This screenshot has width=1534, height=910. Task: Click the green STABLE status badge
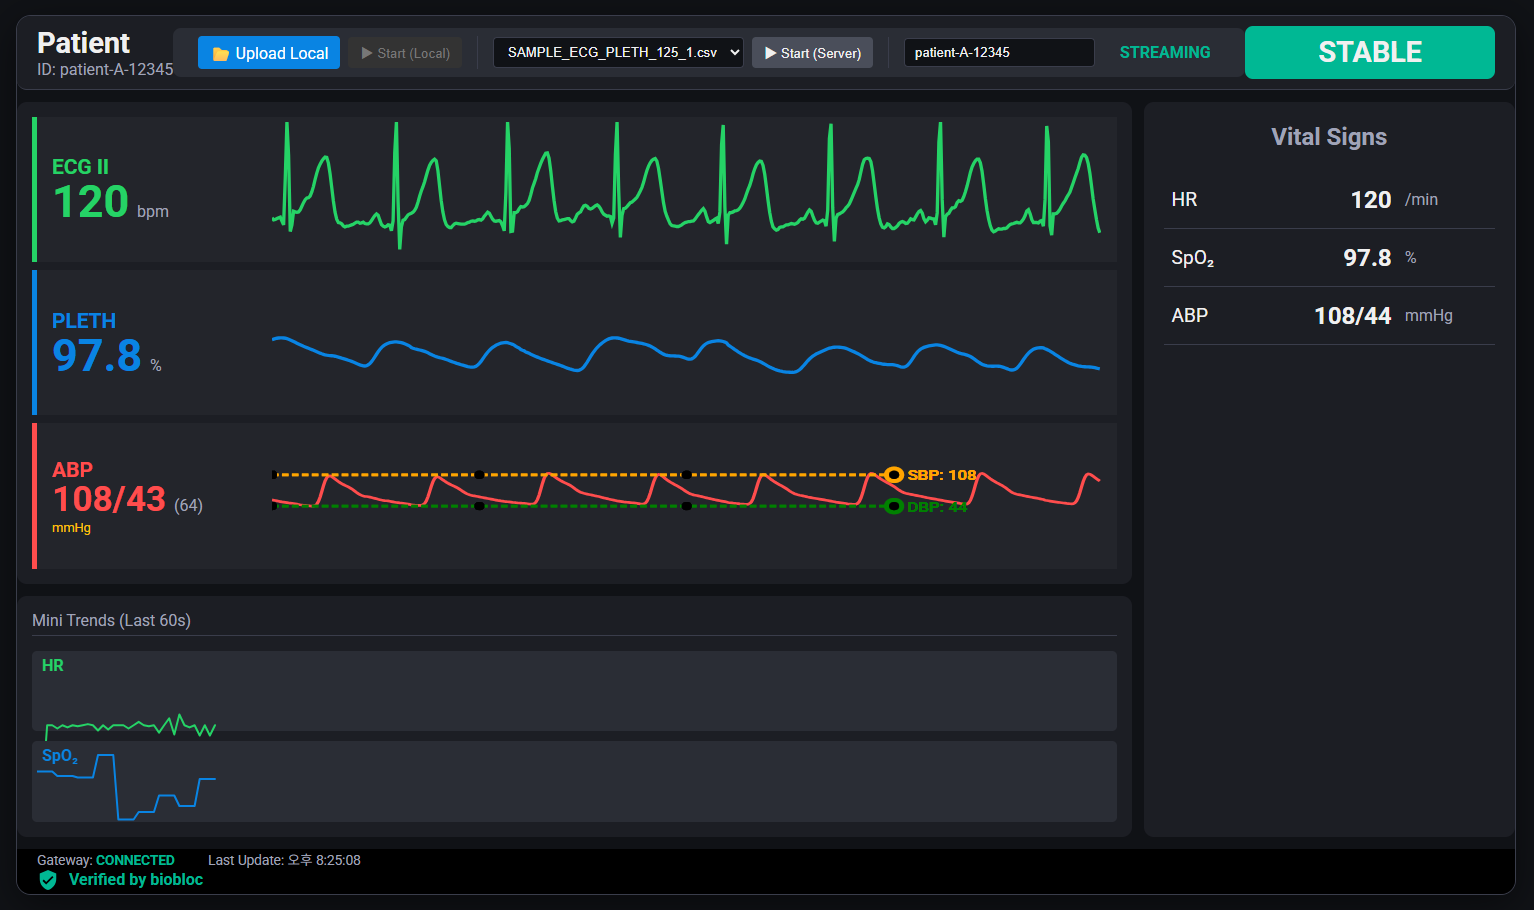(1370, 52)
